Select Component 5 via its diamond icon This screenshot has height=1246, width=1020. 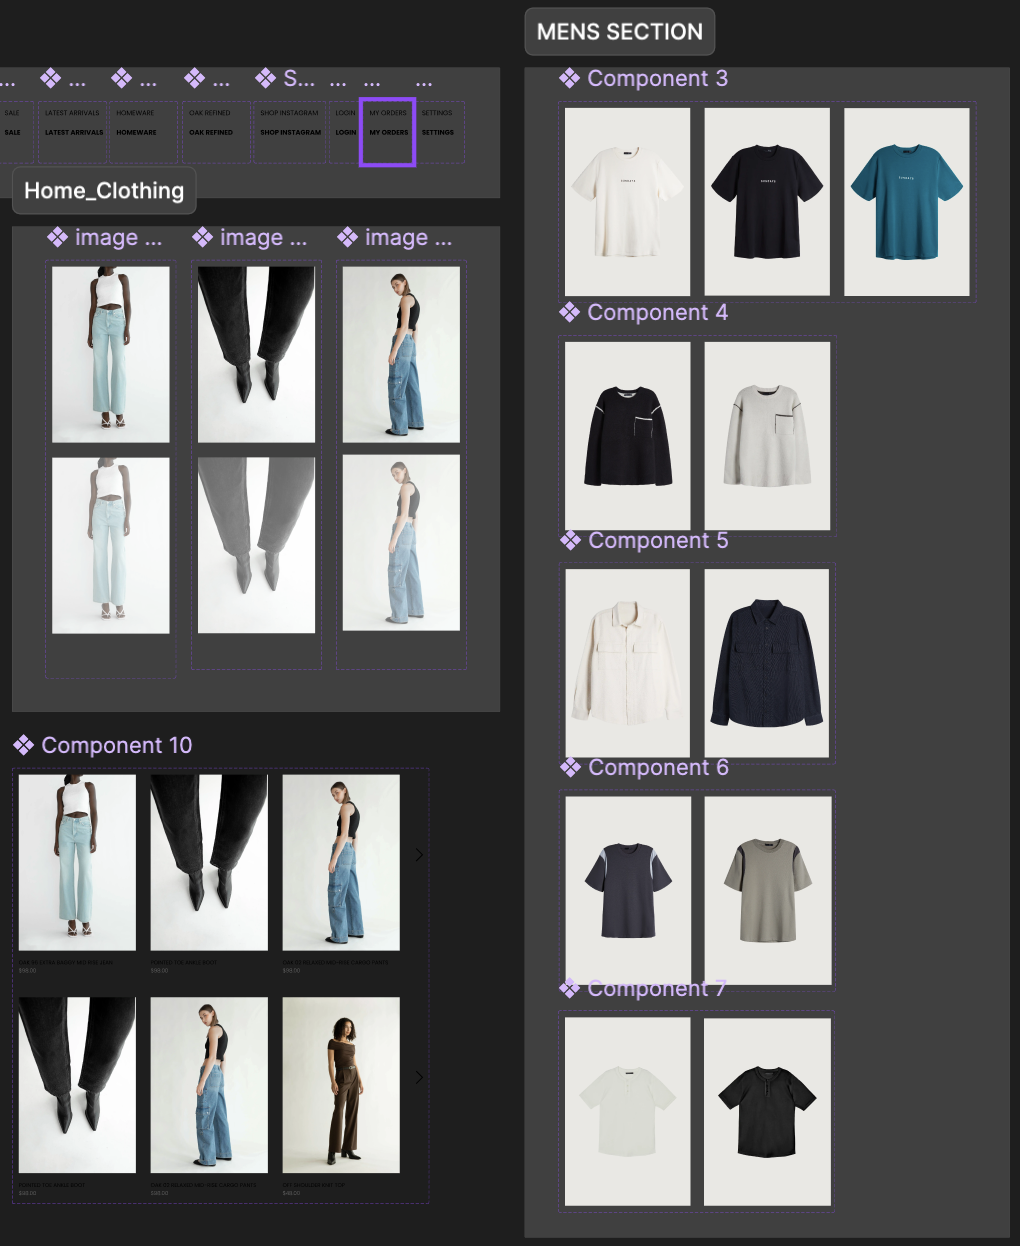tap(570, 540)
